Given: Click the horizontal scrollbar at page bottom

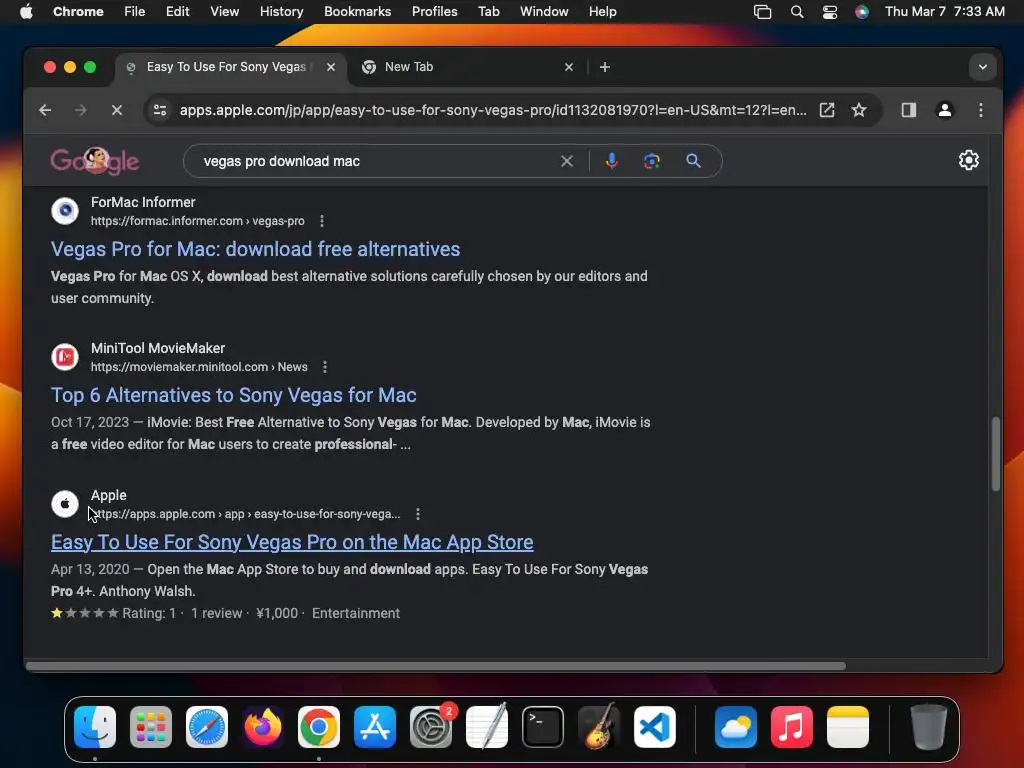Looking at the screenshot, I should pos(436,666).
